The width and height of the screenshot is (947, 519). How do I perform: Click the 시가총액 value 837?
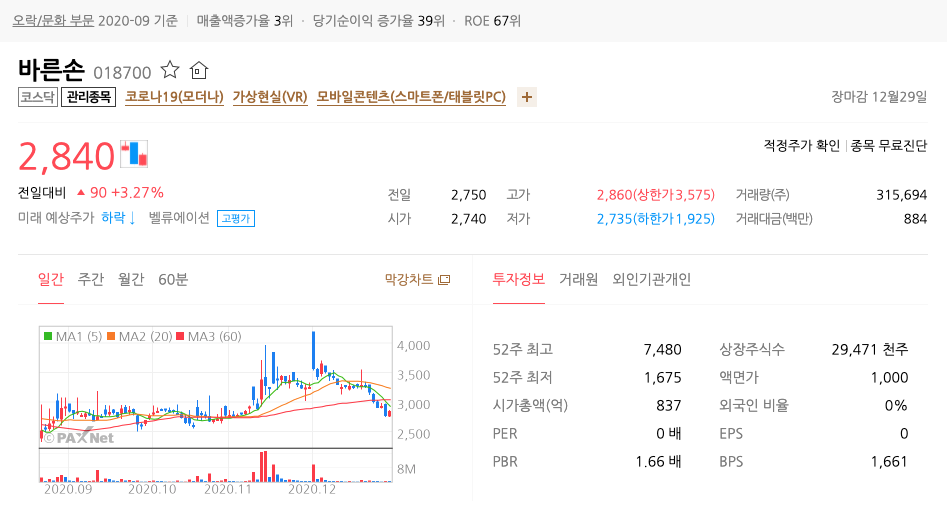tap(669, 405)
